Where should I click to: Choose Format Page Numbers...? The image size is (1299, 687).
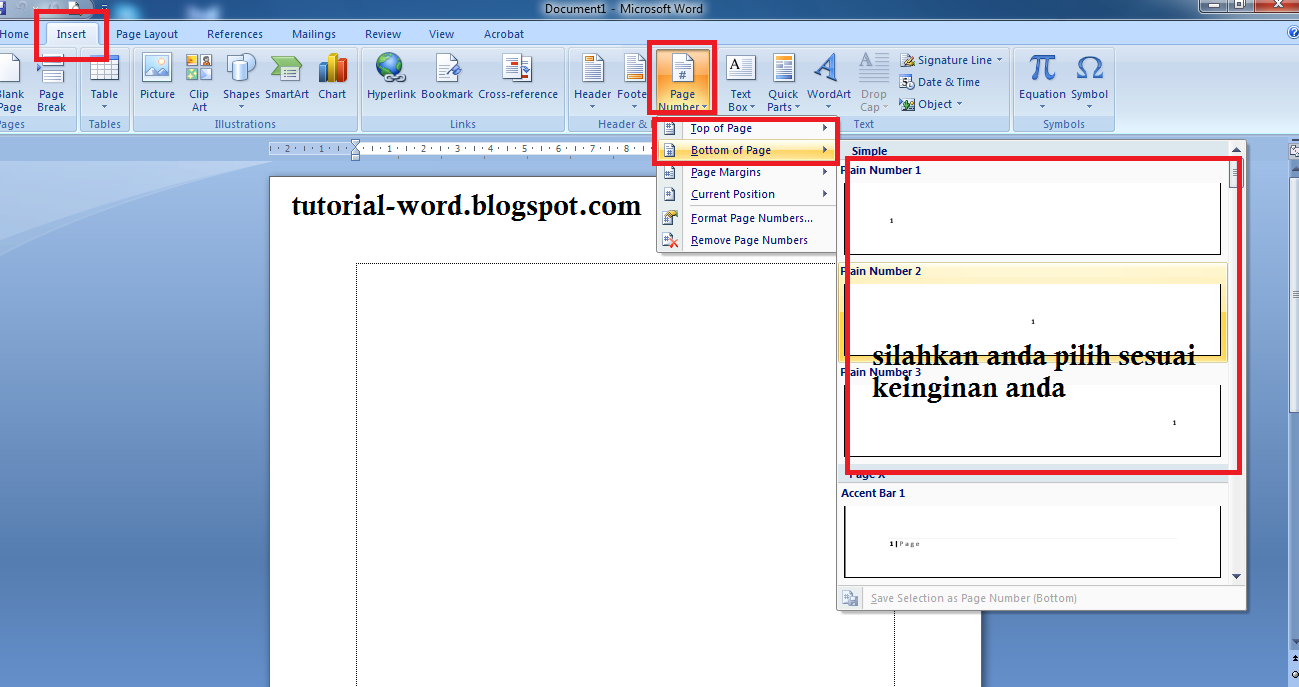(746, 218)
